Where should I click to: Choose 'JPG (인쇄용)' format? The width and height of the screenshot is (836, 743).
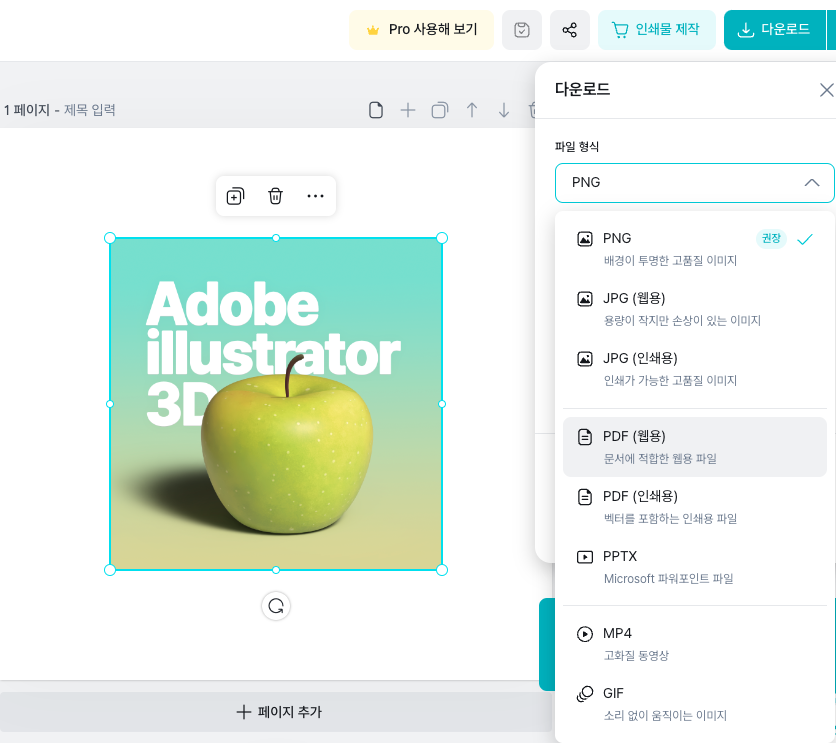coord(694,368)
